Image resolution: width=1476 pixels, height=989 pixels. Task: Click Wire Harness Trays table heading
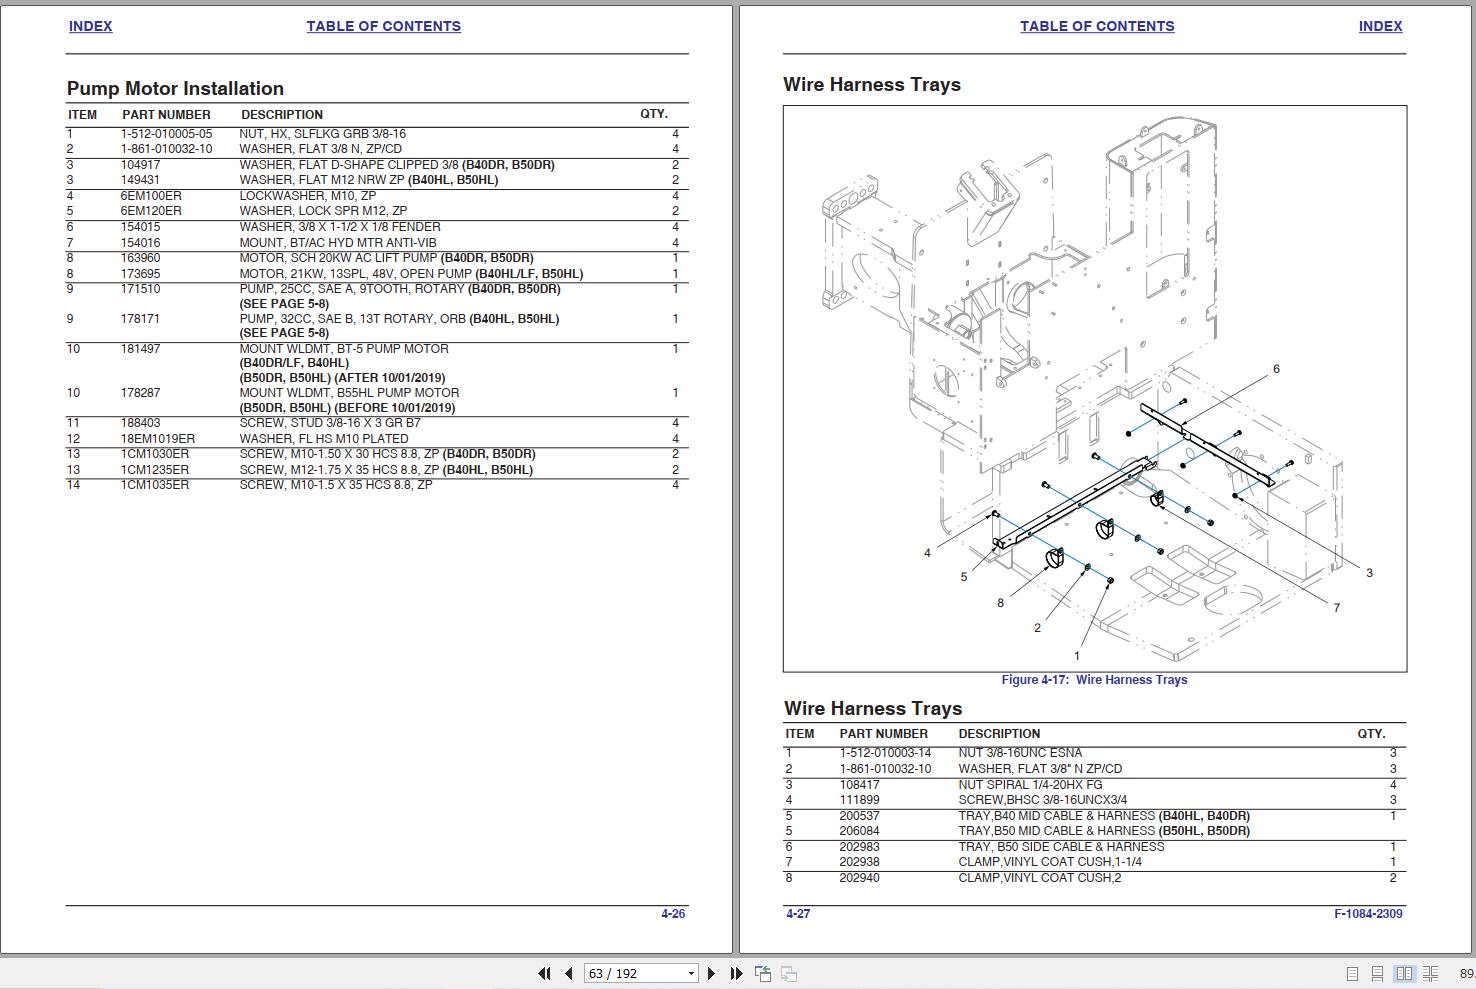click(x=872, y=708)
